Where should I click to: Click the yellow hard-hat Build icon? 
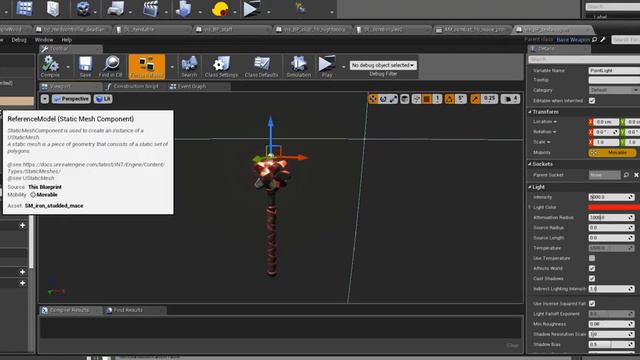pos(220,9)
